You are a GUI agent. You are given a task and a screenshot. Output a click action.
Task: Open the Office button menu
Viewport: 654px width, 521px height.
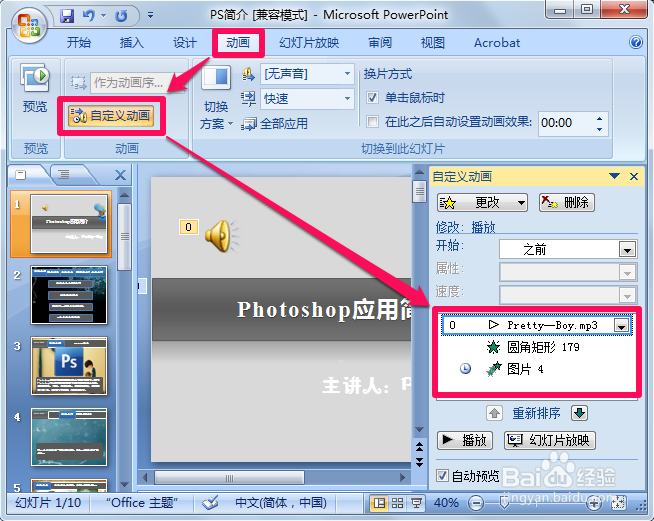(x=29, y=26)
